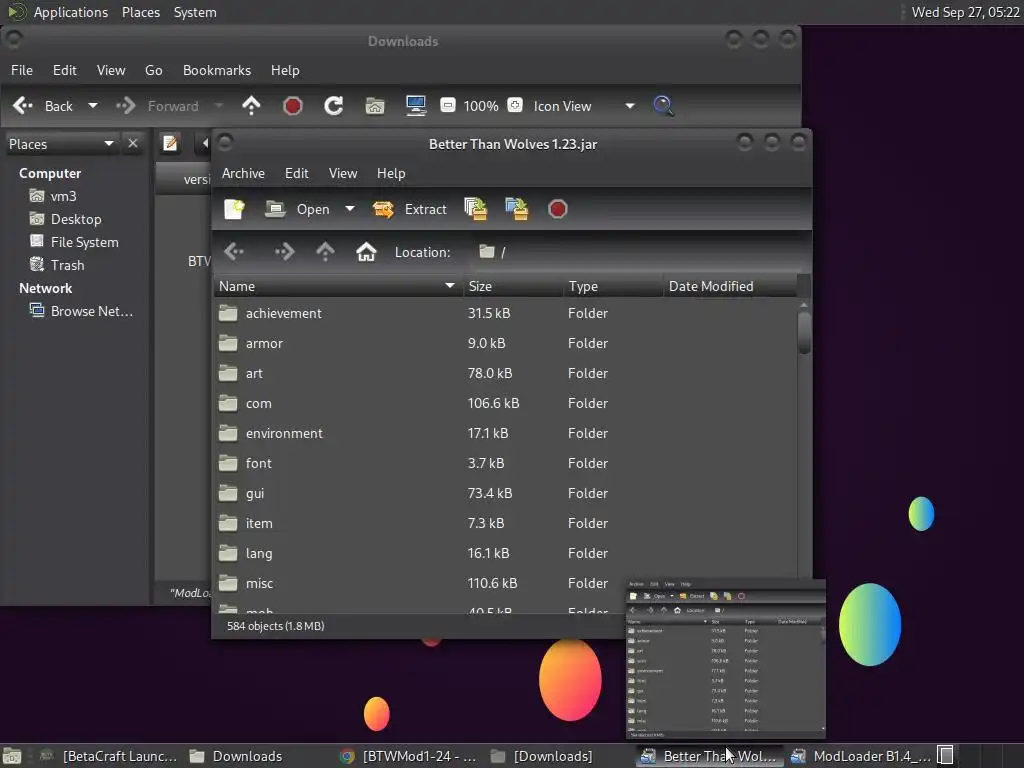
Task: Click the archive list vertical scrollbar
Action: (804, 333)
